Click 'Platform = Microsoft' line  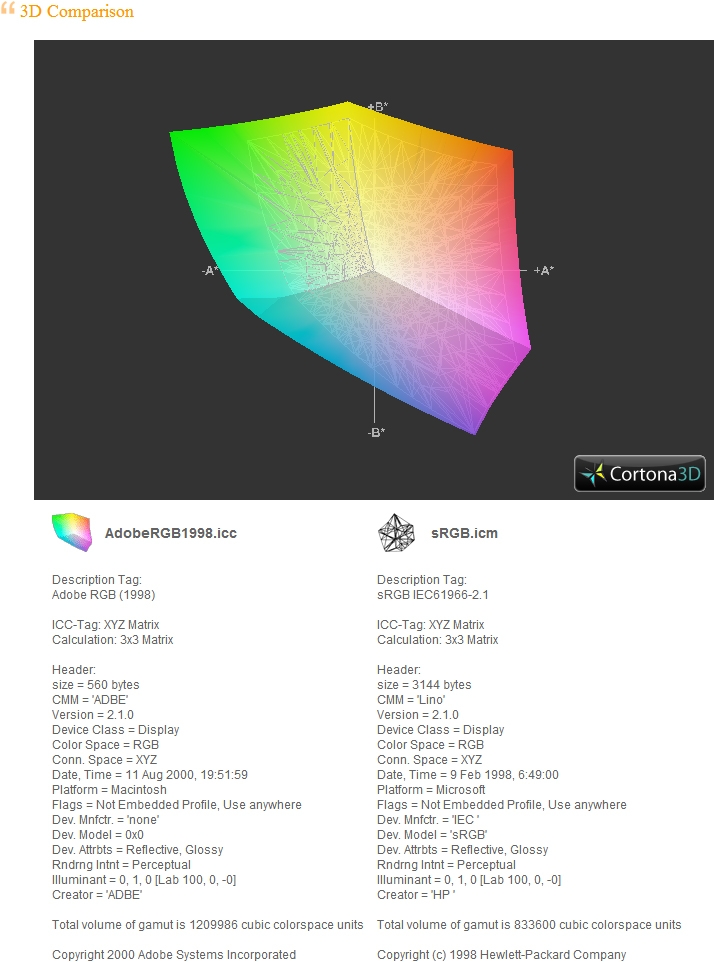point(431,790)
